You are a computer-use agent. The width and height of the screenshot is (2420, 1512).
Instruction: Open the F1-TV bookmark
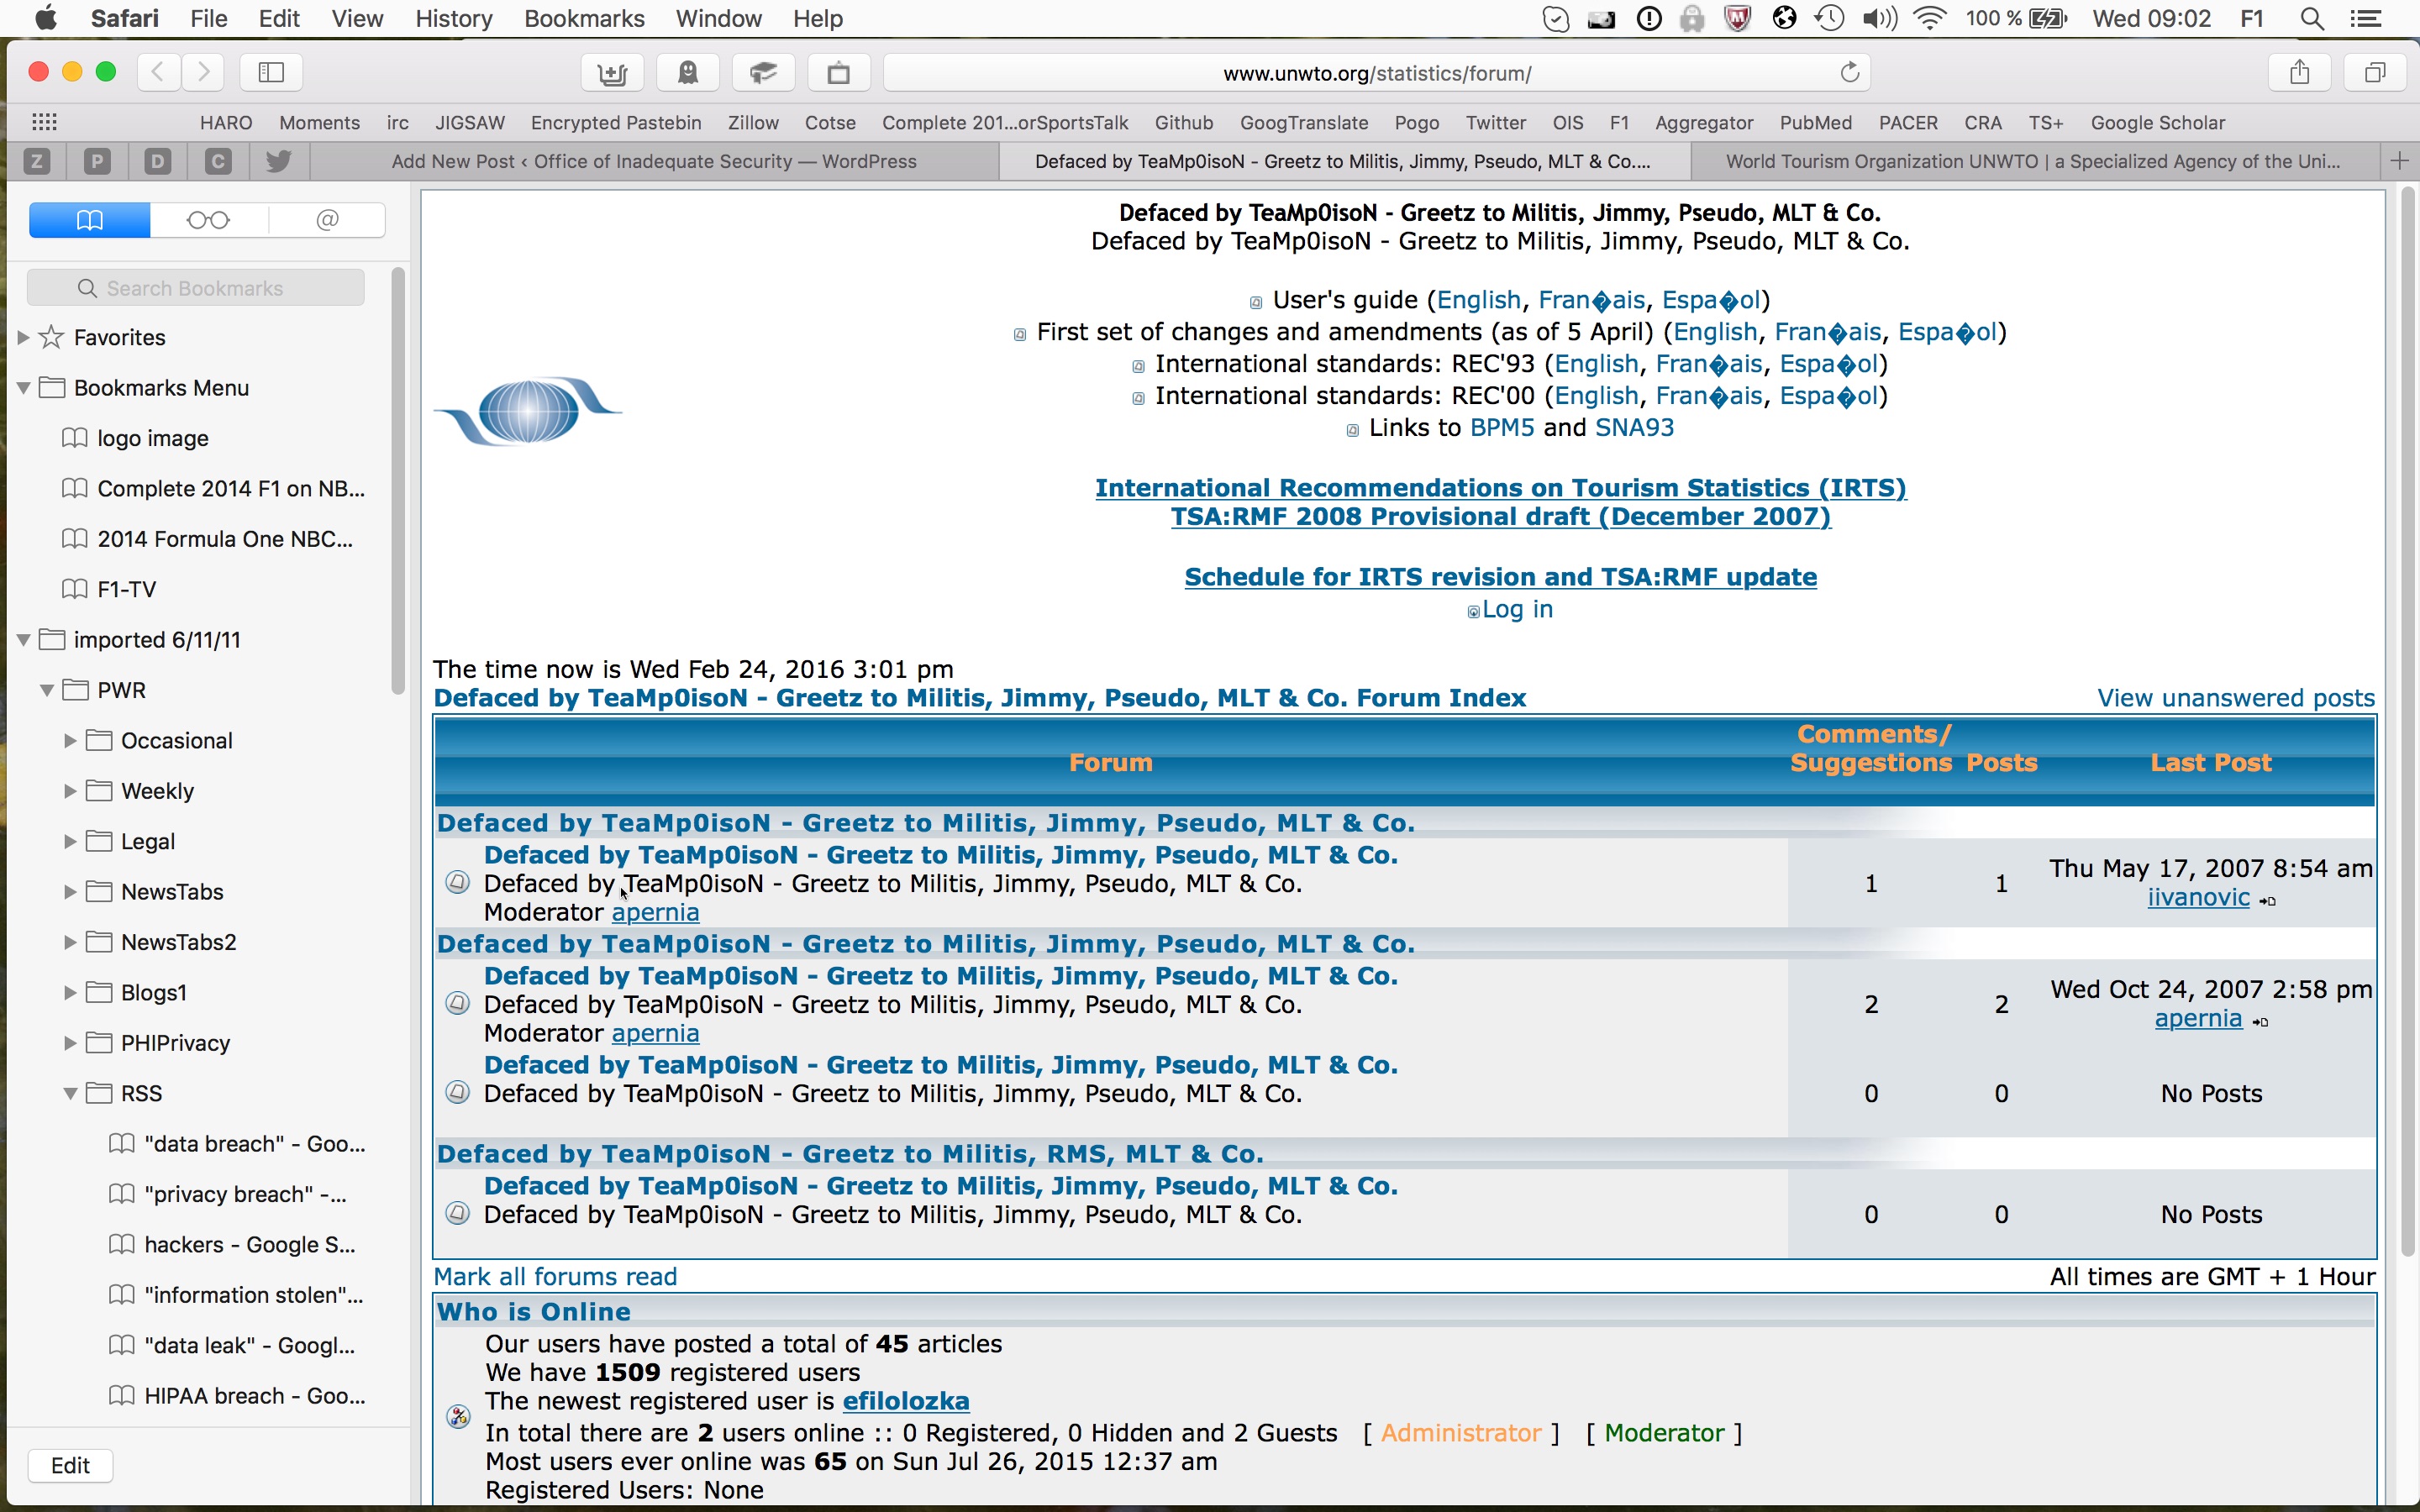pyautogui.click(x=126, y=589)
